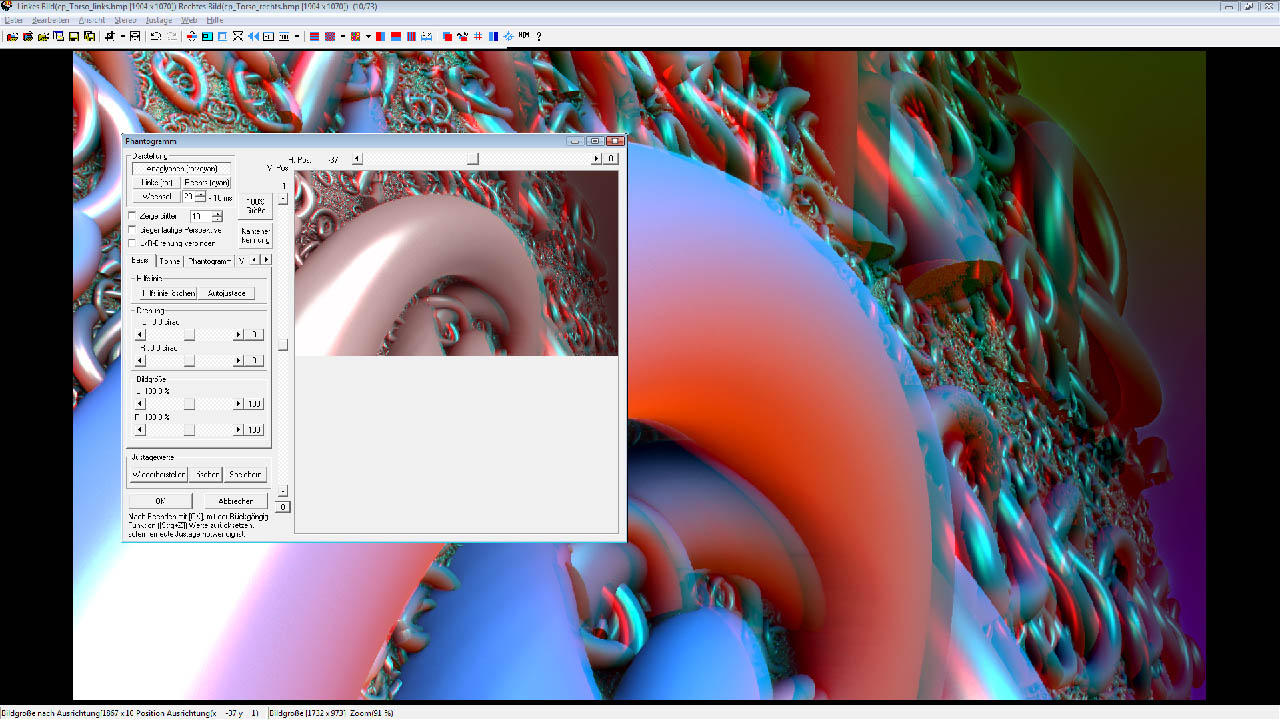Open dropdown arrow after the three-line toolbar icon
The image size is (1280, 720).
297,36
